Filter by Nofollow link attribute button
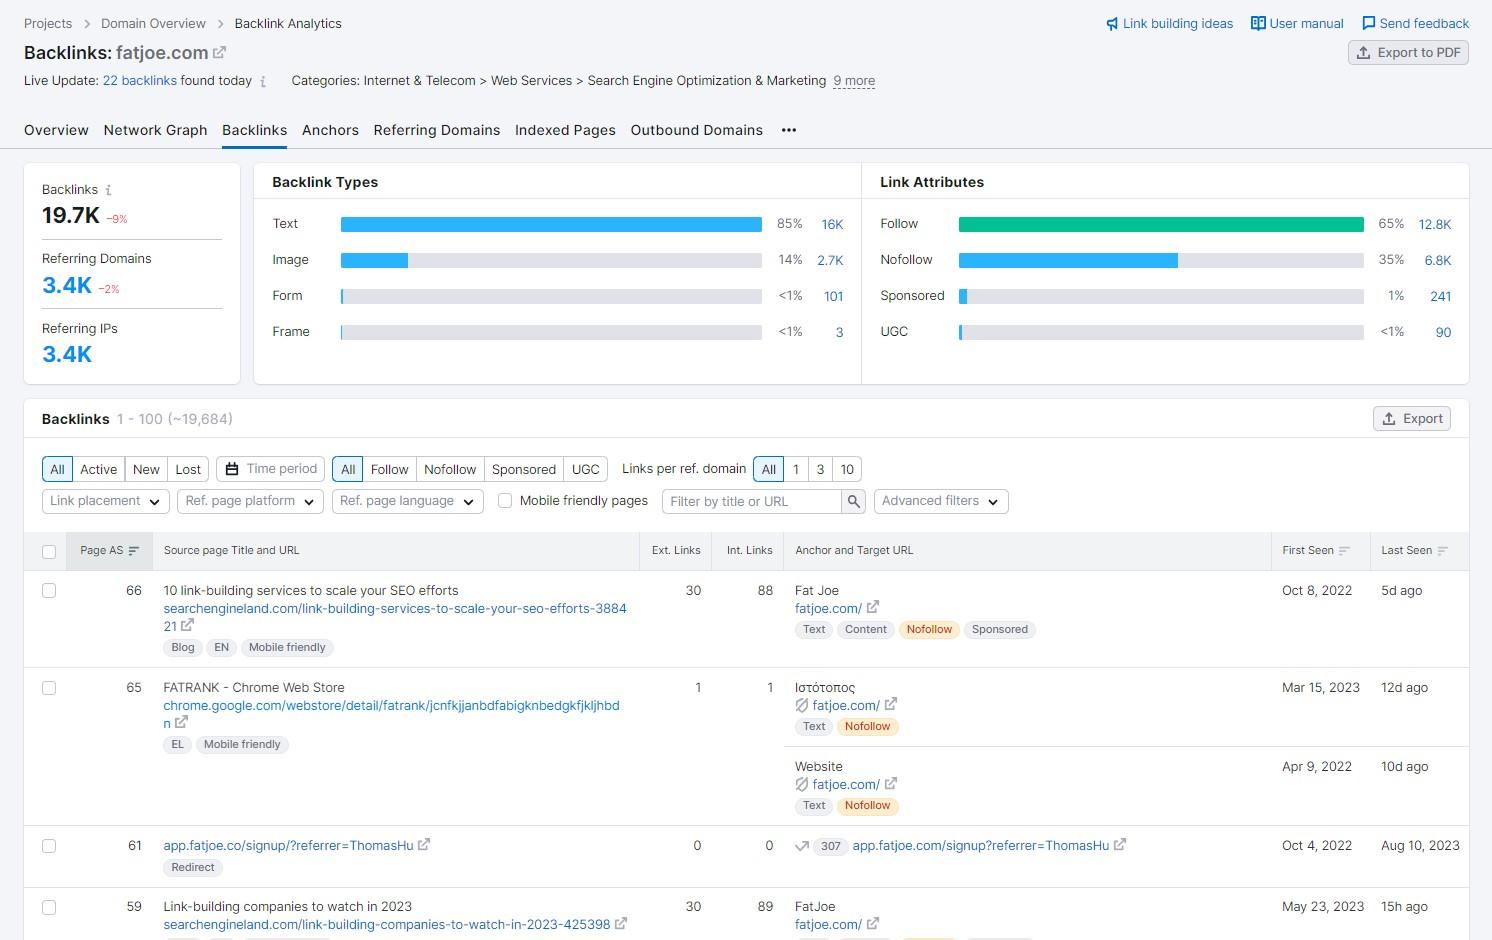The image size is (1492, 940). [x=450, y=469]
